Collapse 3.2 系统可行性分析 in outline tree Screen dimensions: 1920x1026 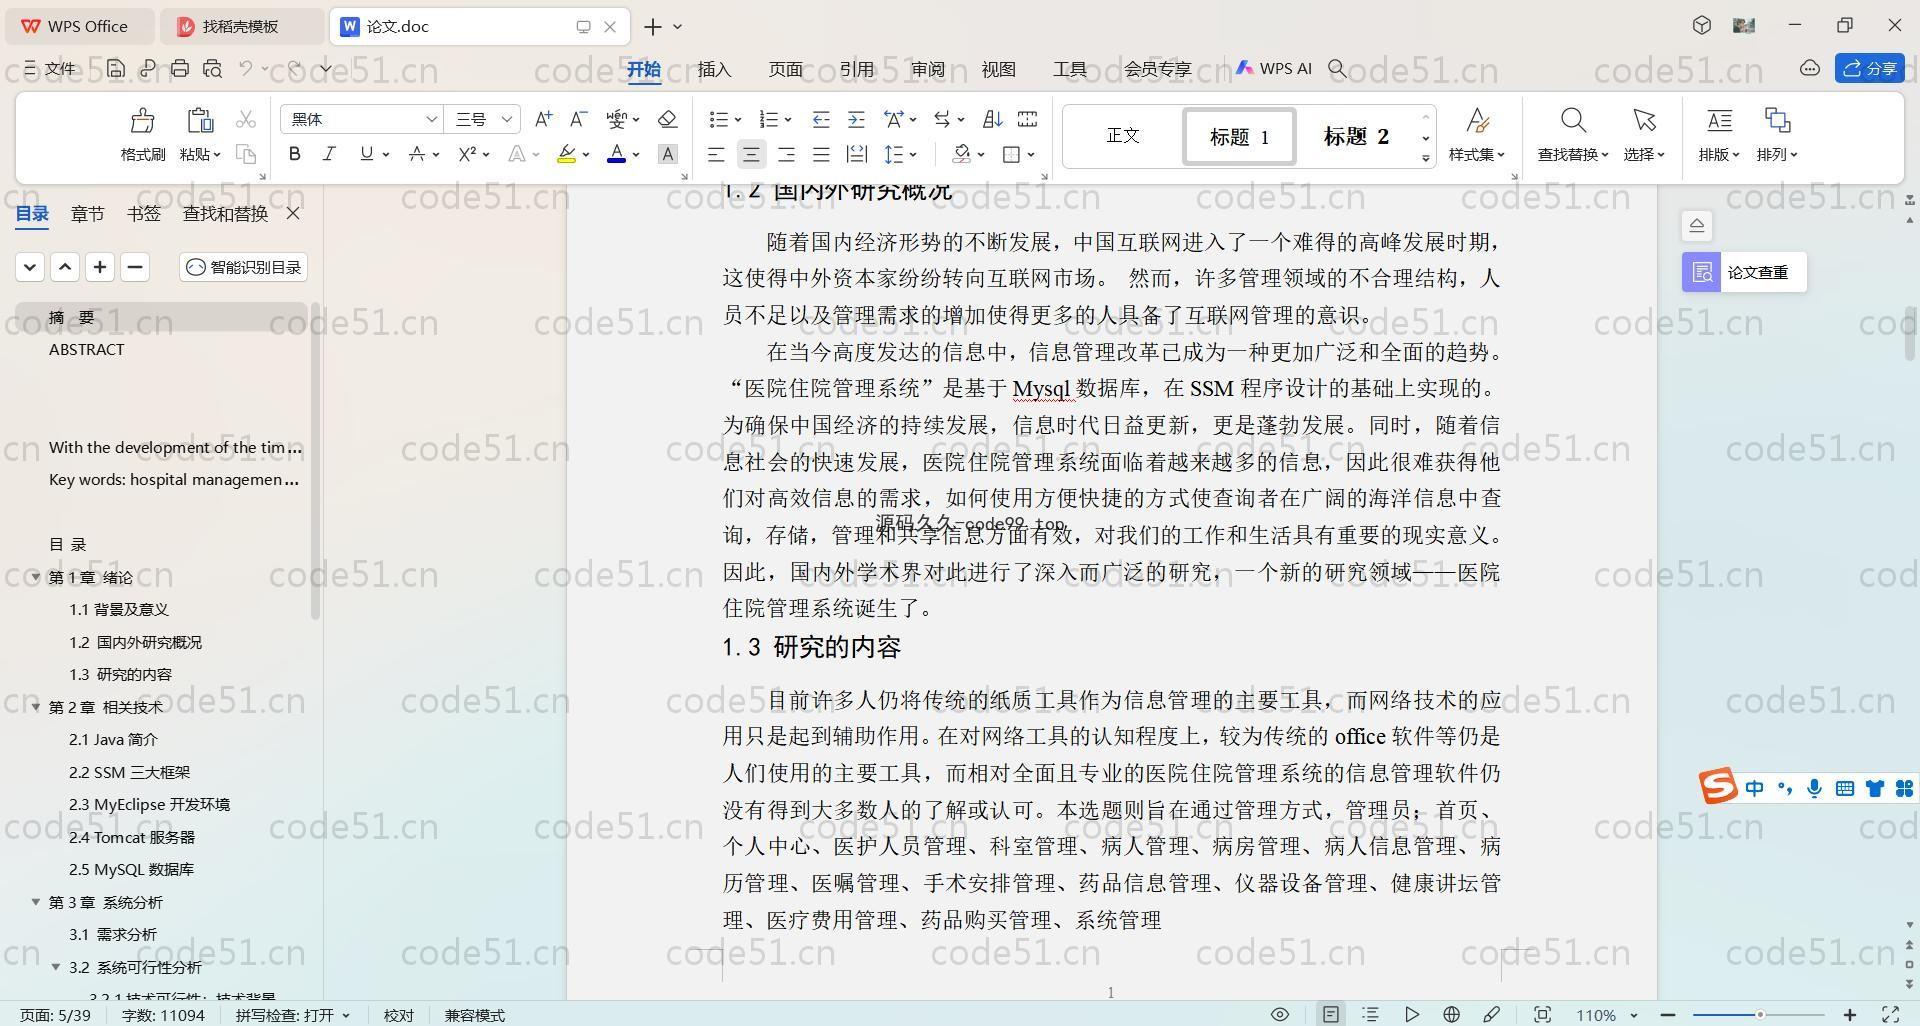click(x=56, y=967)
